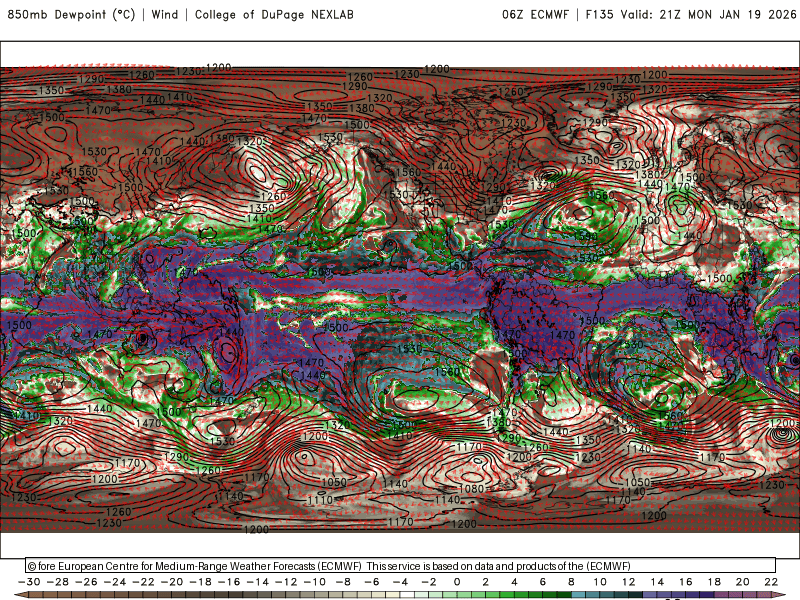Click the −16 value on the color scale
The height and width of the screenshot is (600, 800).
229,582
